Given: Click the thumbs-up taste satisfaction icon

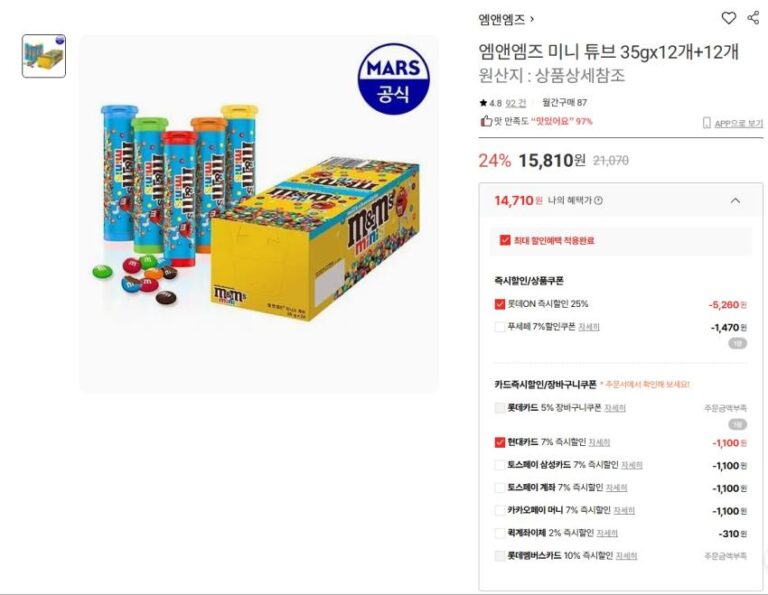Looking at the screenshot, I should (485, 122).
